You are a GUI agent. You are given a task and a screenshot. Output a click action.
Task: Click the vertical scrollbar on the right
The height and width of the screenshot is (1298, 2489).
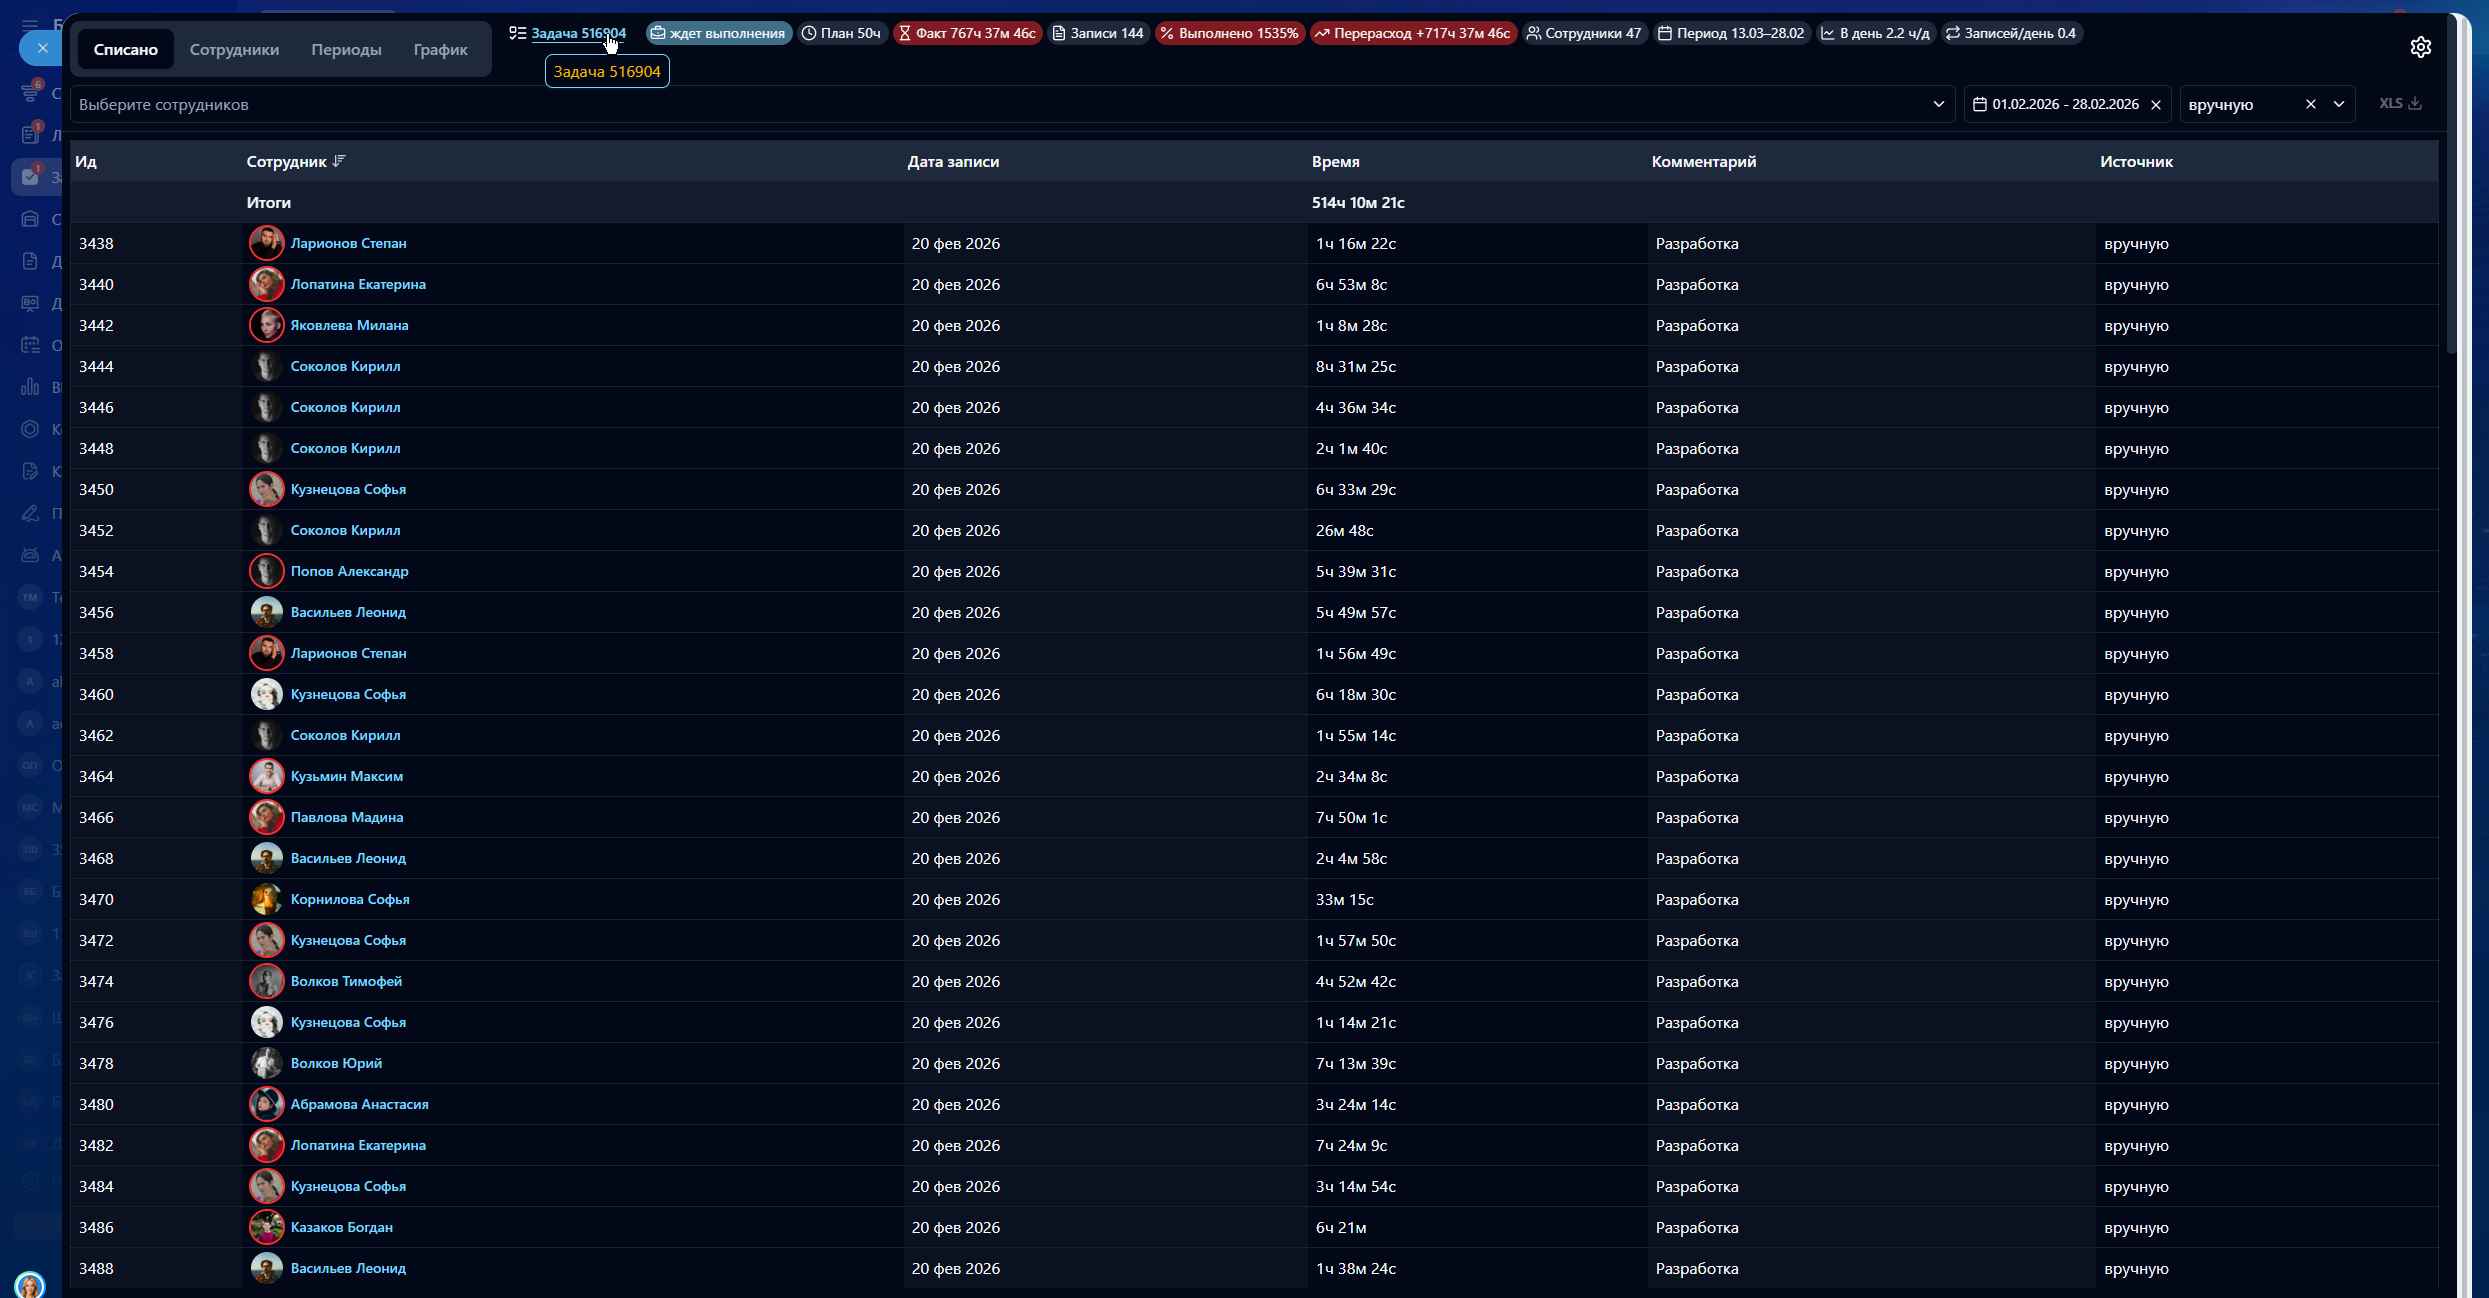point(2451,200)
